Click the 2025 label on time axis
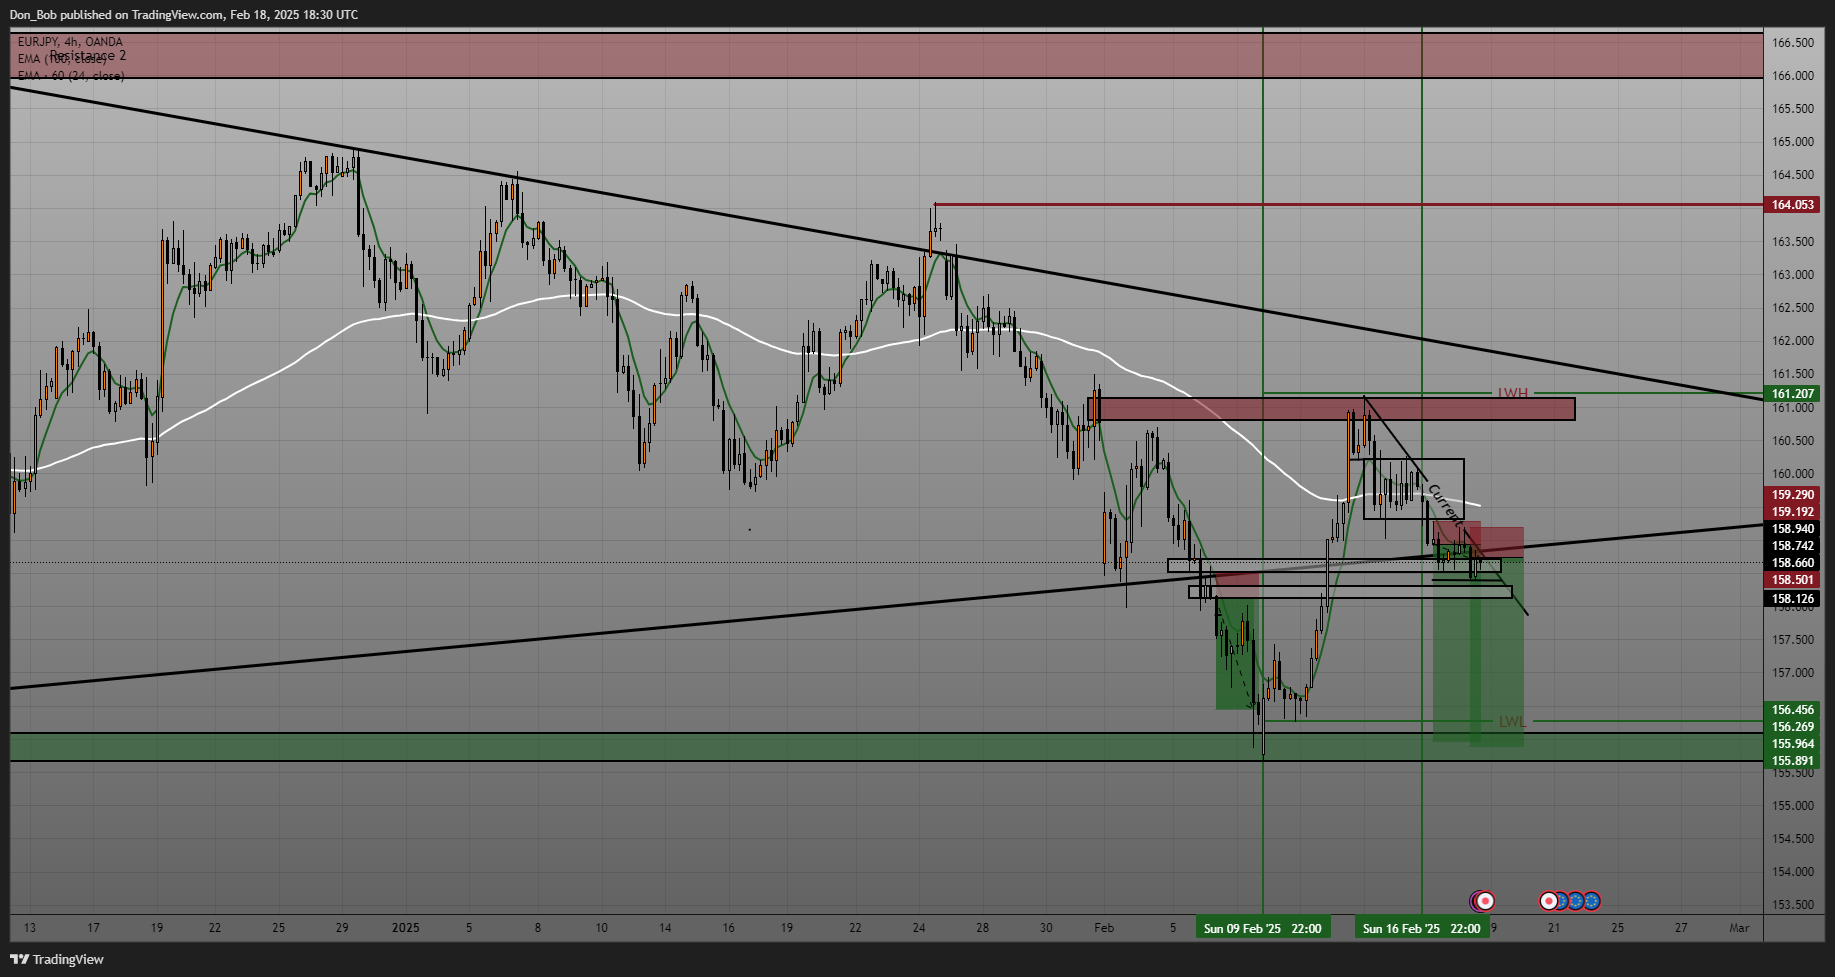Viewport: 1835px width, 977px height. (406, 928)
